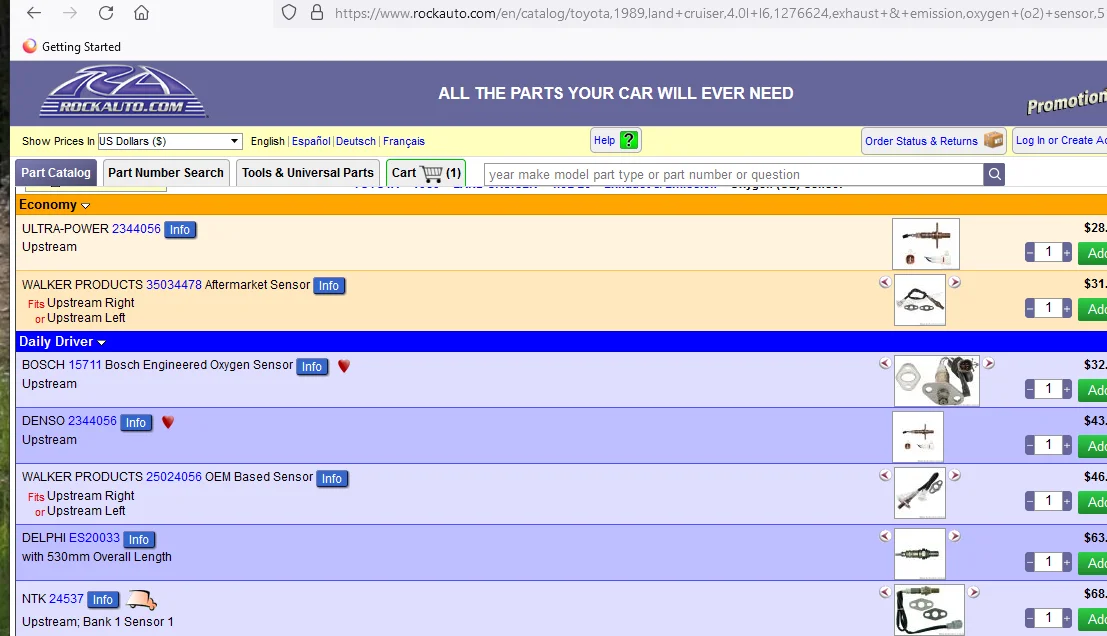Decrease quantity for Bosch 15711
The height and width of the screenshot is (636, 1107).
(x=1030, y=389)
